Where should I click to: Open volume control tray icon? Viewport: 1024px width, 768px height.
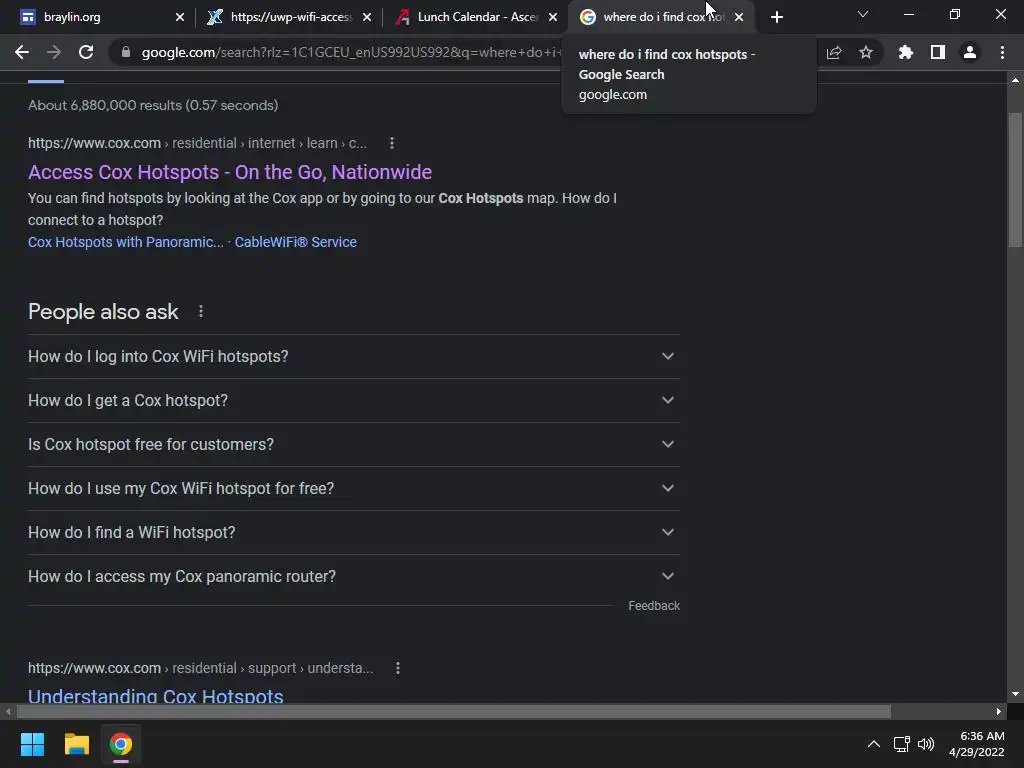(x=926, y=744)
